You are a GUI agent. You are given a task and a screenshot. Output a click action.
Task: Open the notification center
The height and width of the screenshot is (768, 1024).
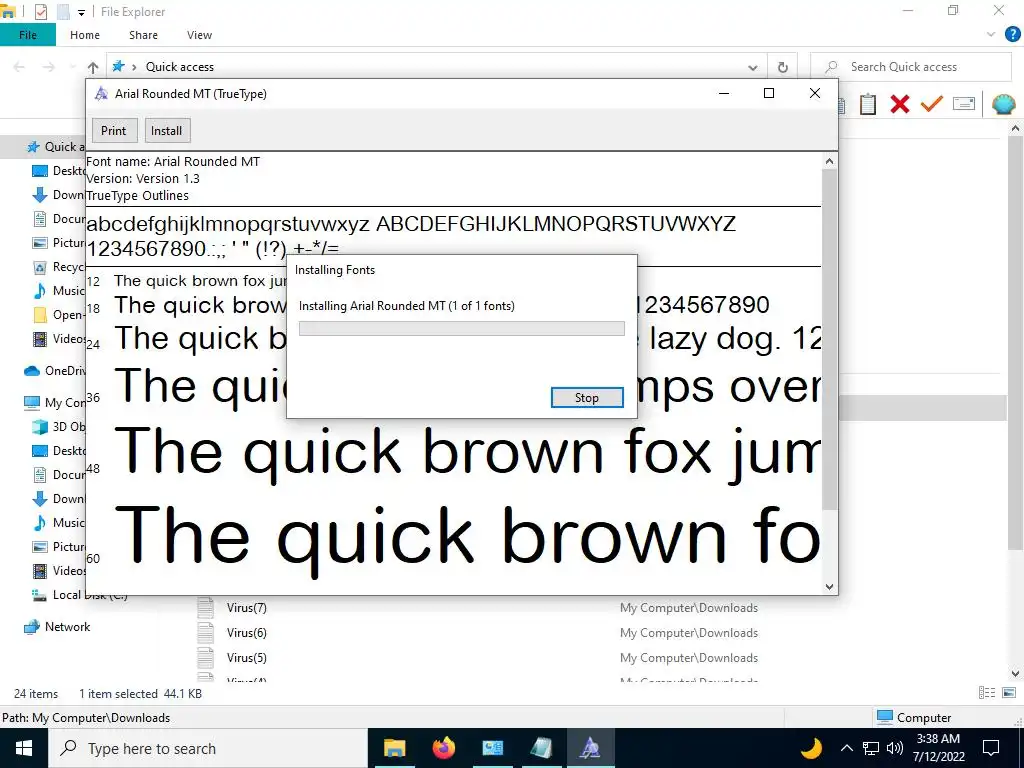coord(991,748)
